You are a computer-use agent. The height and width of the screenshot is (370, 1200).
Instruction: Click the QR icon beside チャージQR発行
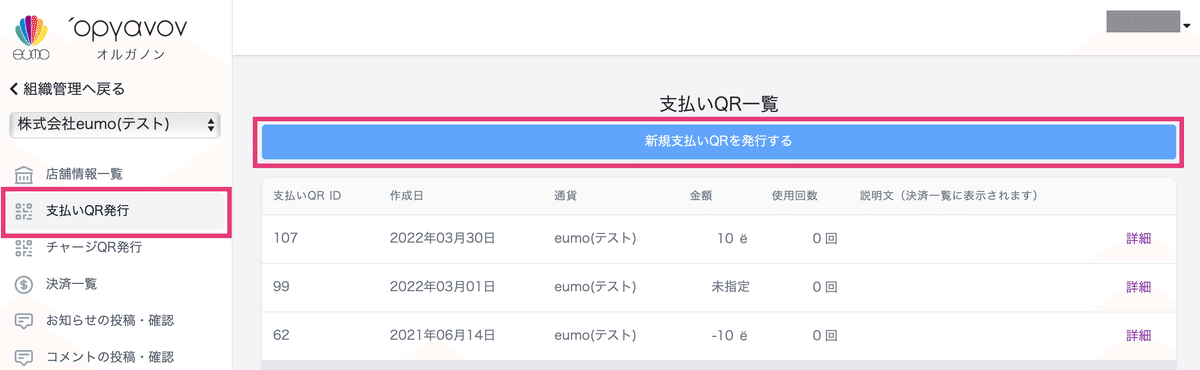pyautogui.click(x=24, y=247)
